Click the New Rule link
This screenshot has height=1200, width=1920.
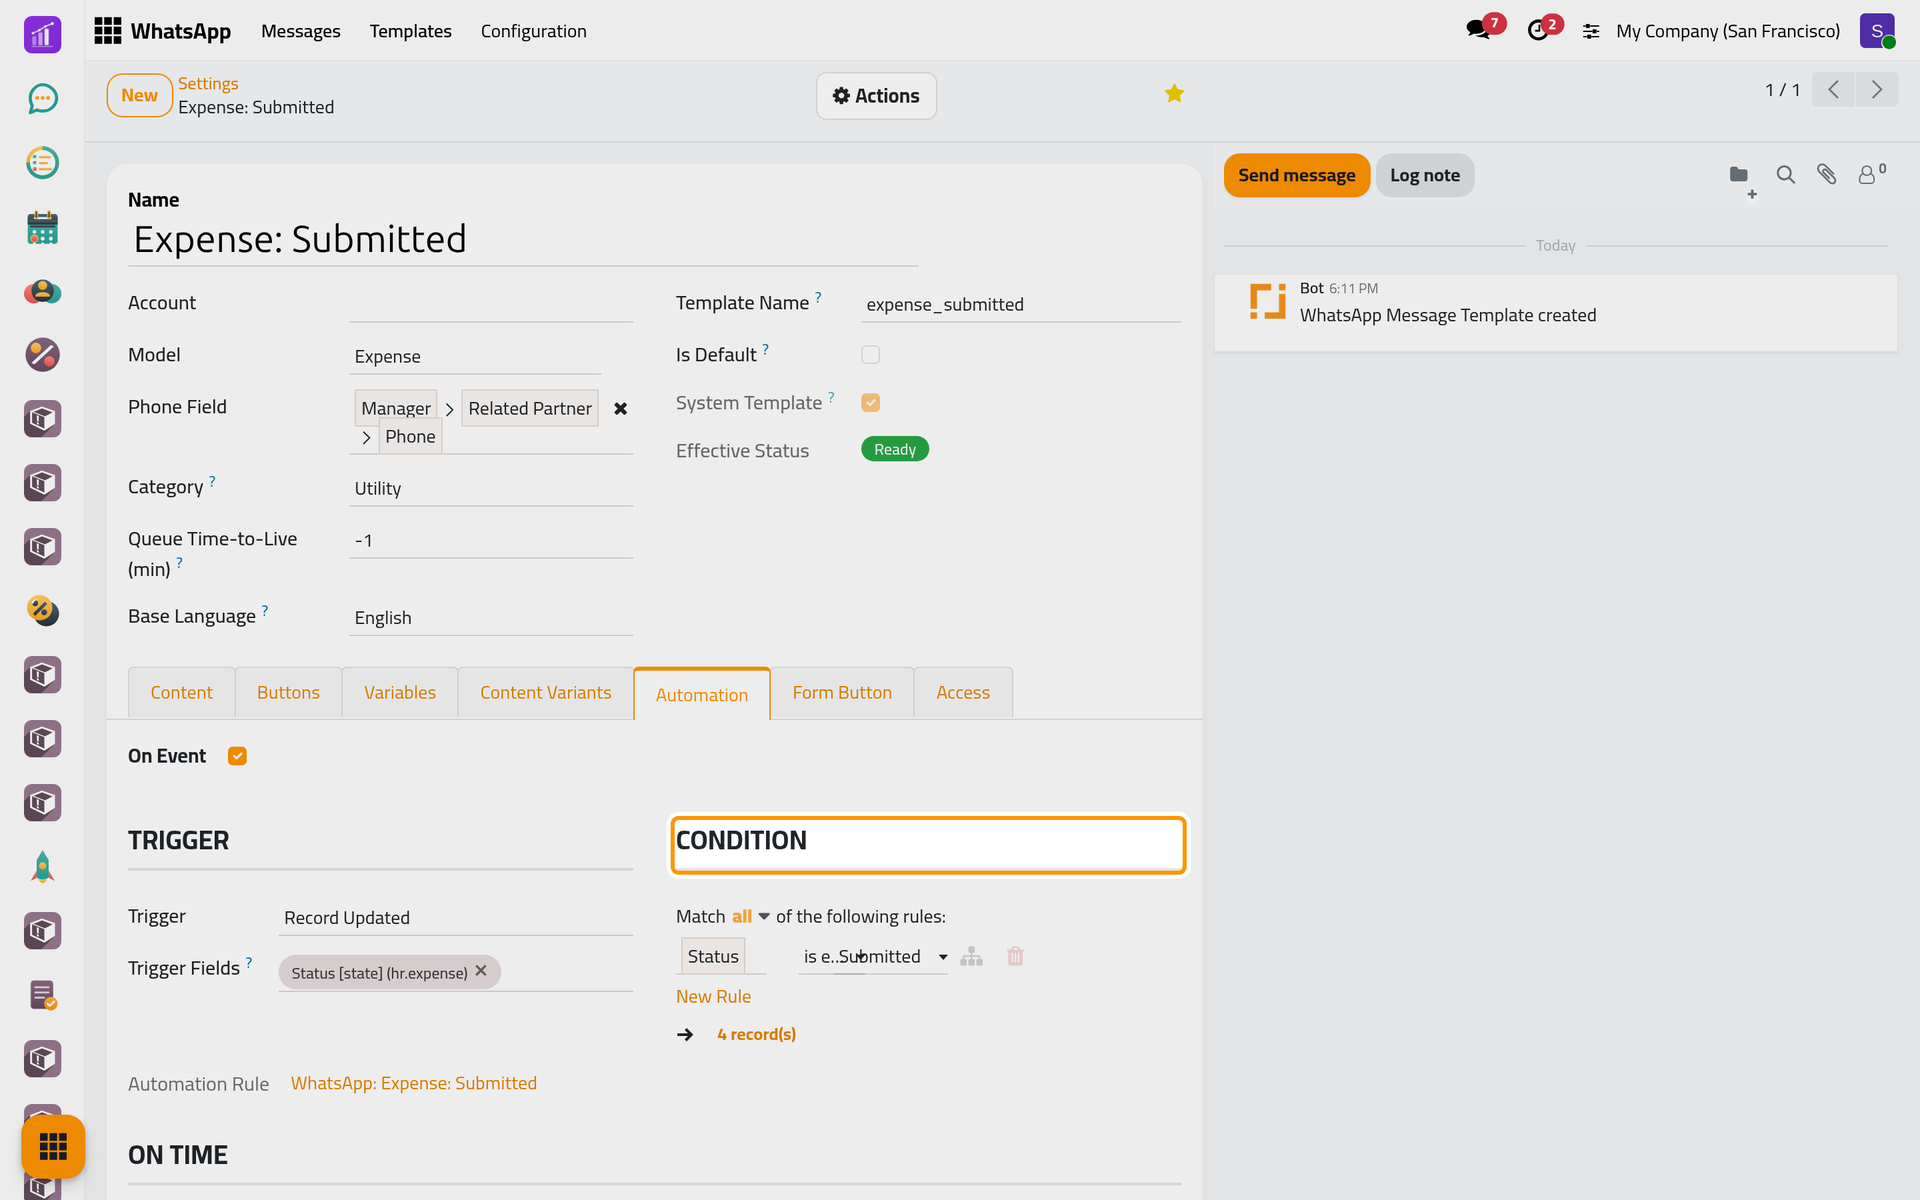click(713, 997)
